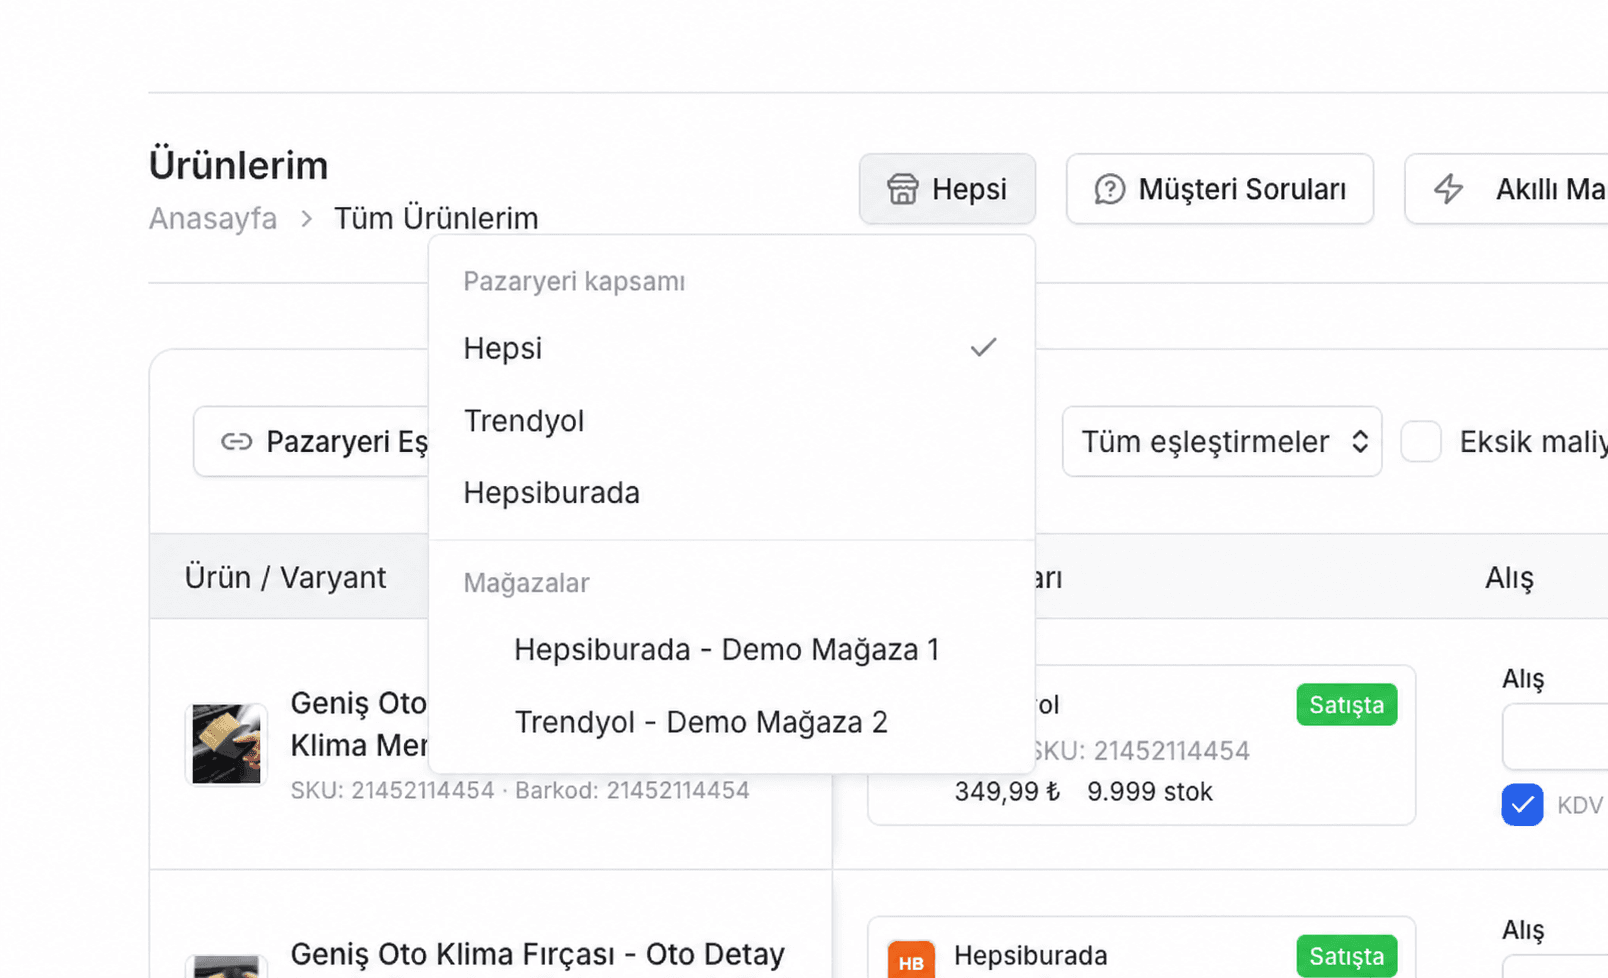Select Hepsiburada - Demo Mağaza 1 store
Image resolution: width=1608 pixels, height=978 pixels.
coord(731,650)
